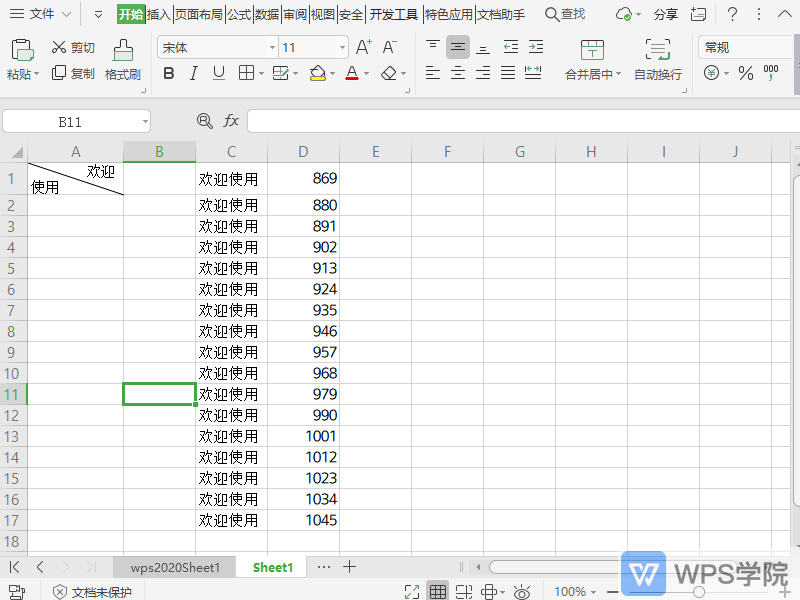Click the increase font size A+ icon
This screenshot has width=800, height=600.
(x=363, y=47)
